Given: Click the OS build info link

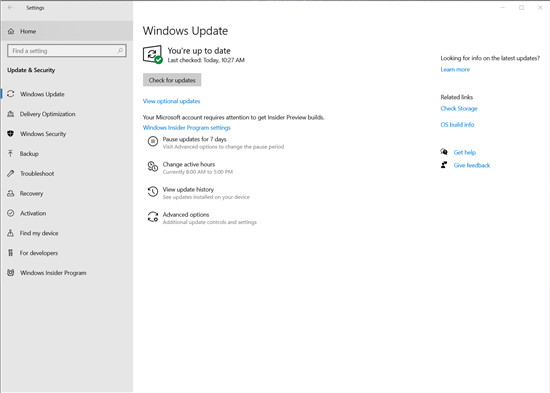Looking at the screenshot, I should pyautogui.click(x=457, y=125).
